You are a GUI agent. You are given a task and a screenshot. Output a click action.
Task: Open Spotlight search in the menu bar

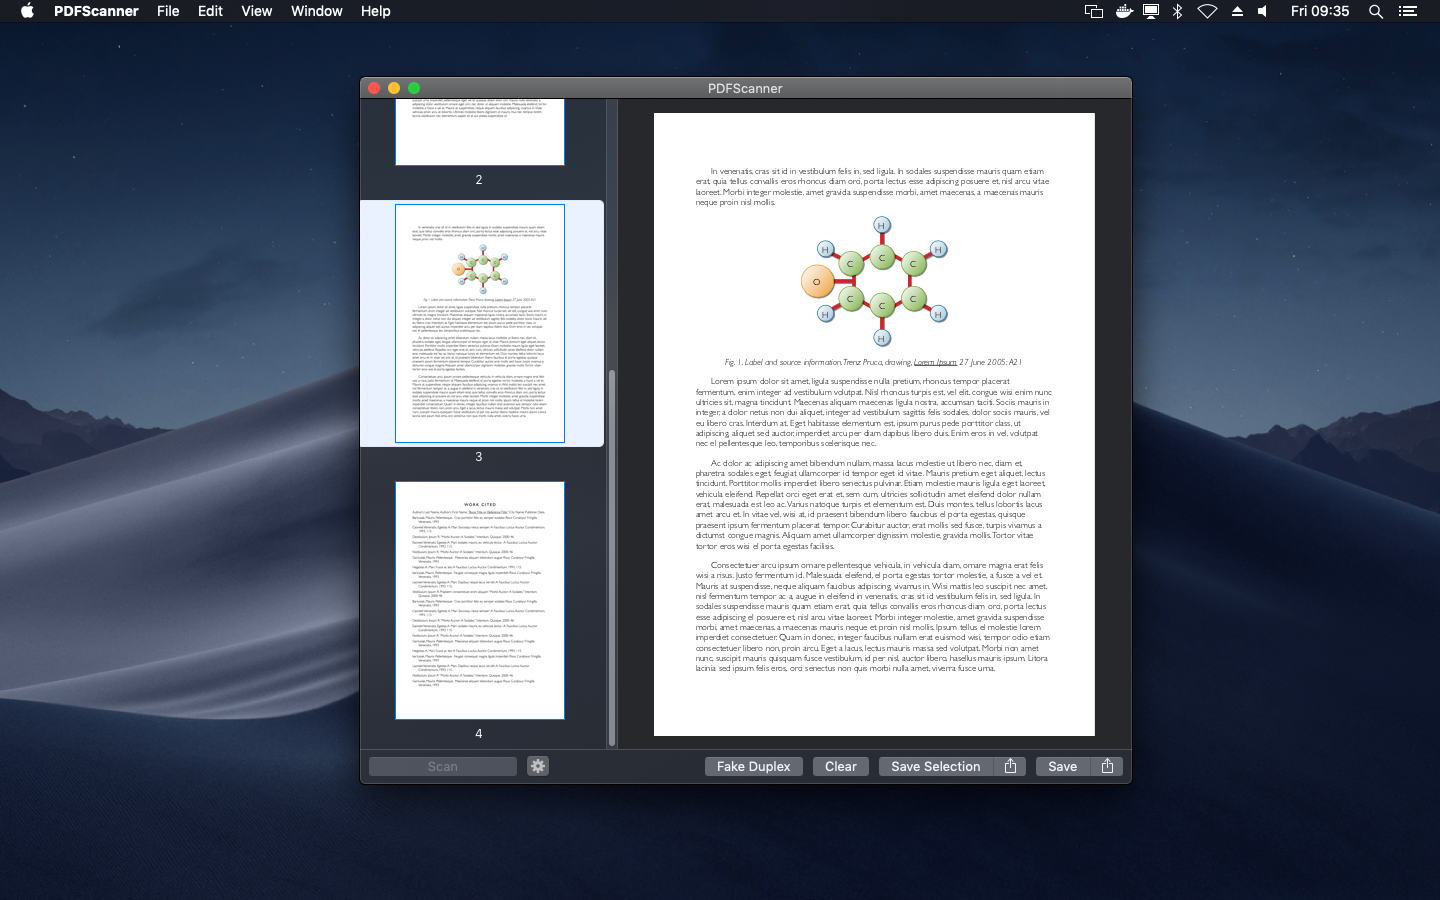1376,11
